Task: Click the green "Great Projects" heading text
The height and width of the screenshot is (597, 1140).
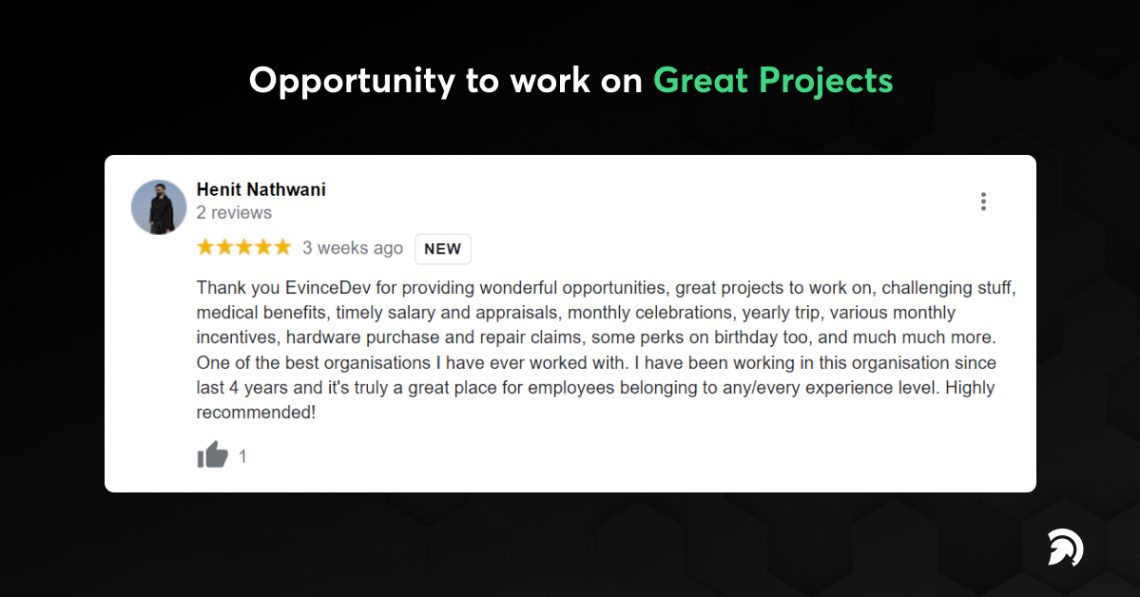Action: tap(772, 79)
